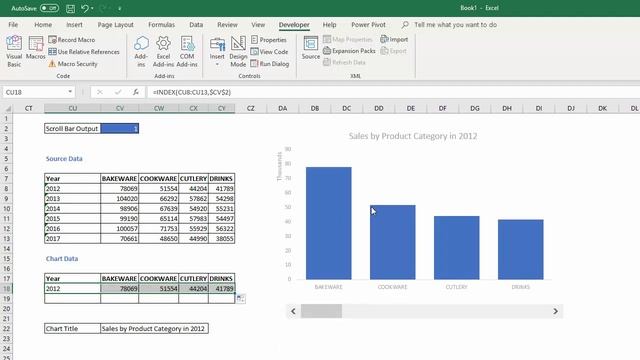
Task: Click the XML Import button
Action: (394, 39)
